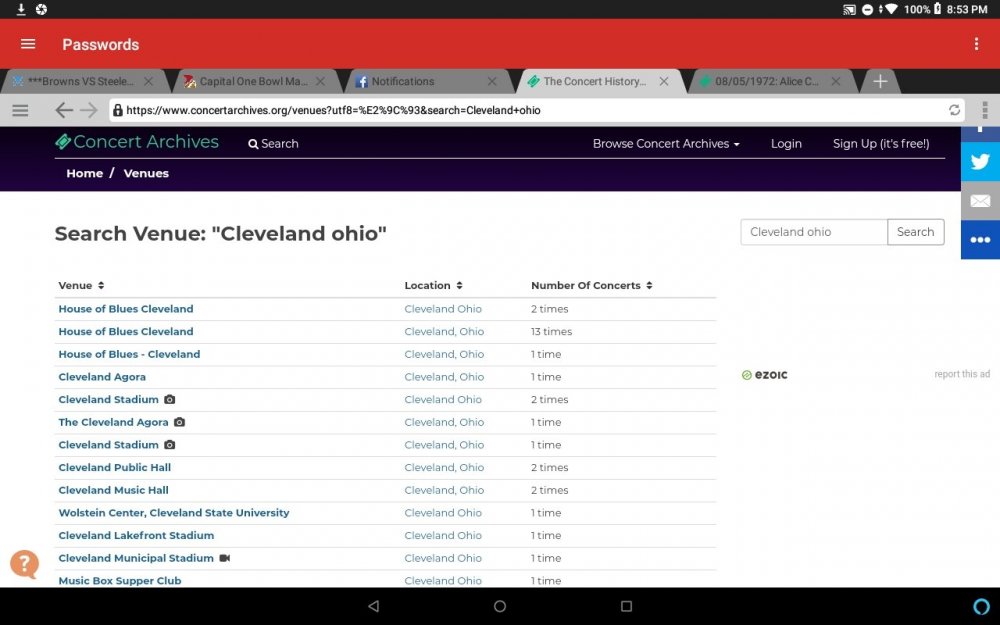
Task: Close the 08/05/1972 Alice C tab
Action: pos(835,82)
